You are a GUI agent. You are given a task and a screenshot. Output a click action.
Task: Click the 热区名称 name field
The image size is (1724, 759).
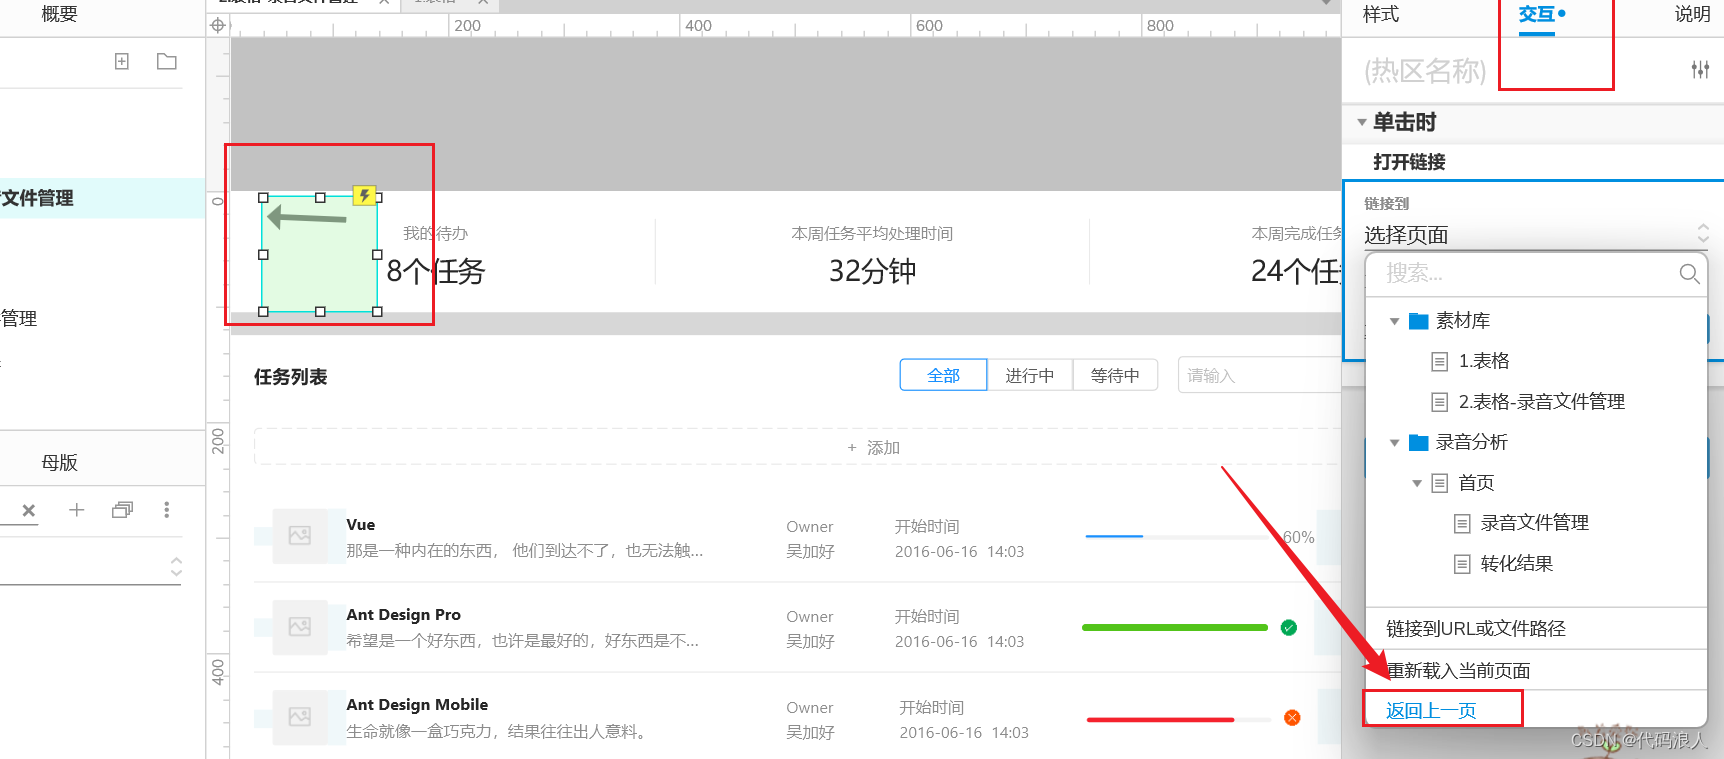[x=1425, y=70]
